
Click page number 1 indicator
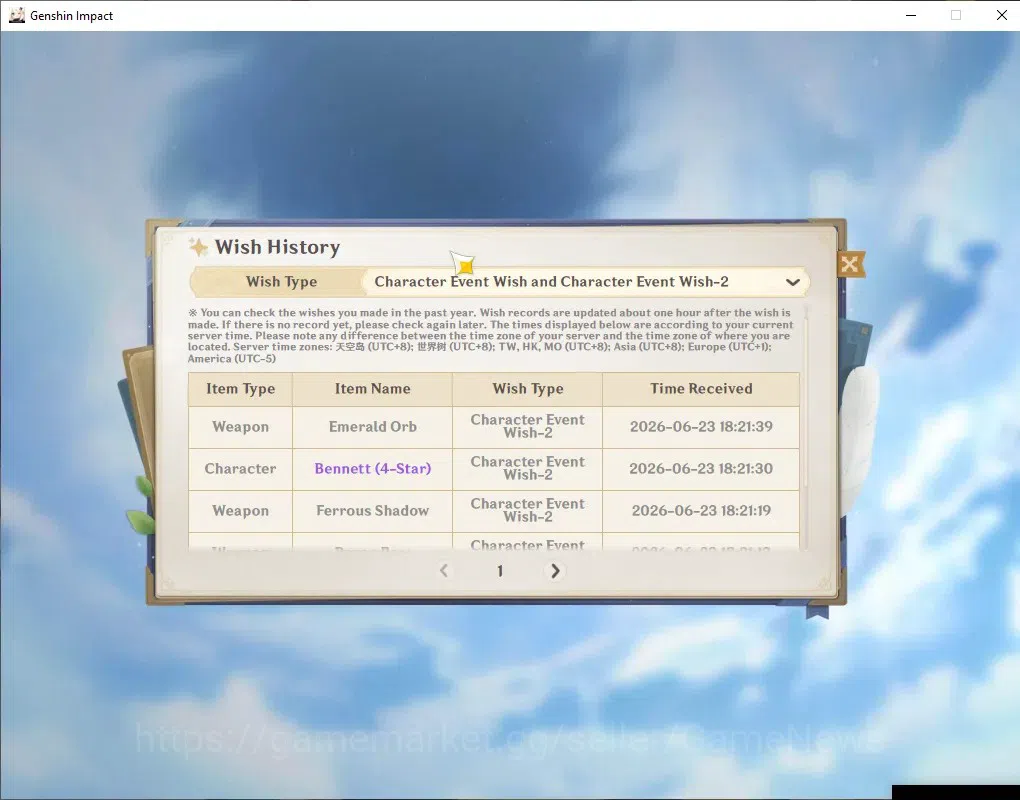click(x=500, y=571)
